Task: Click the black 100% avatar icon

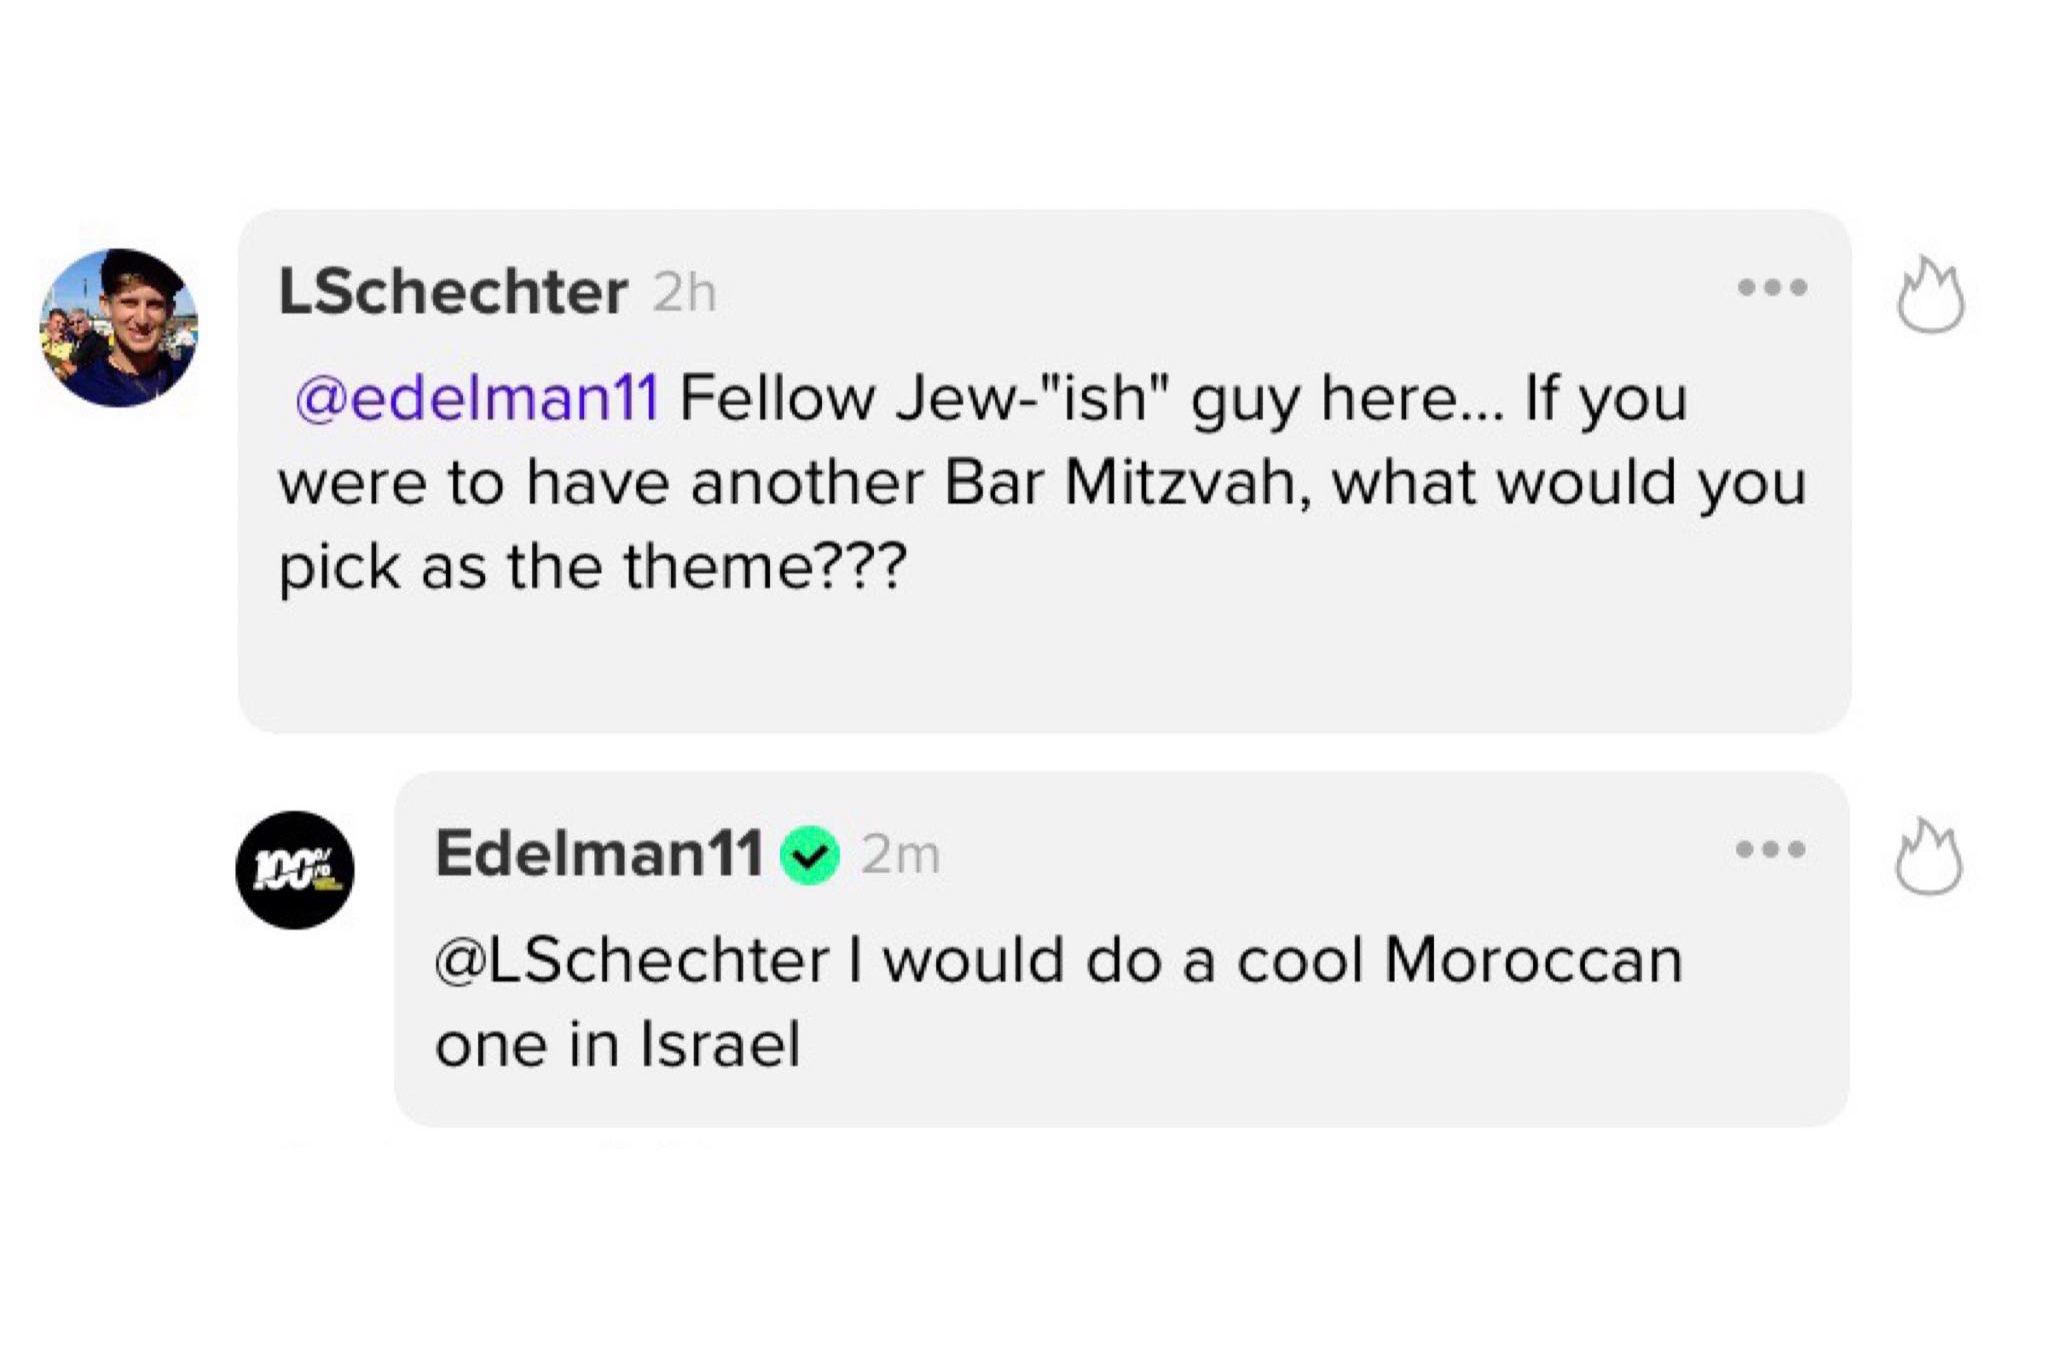Action: click(x=294, y=869)
